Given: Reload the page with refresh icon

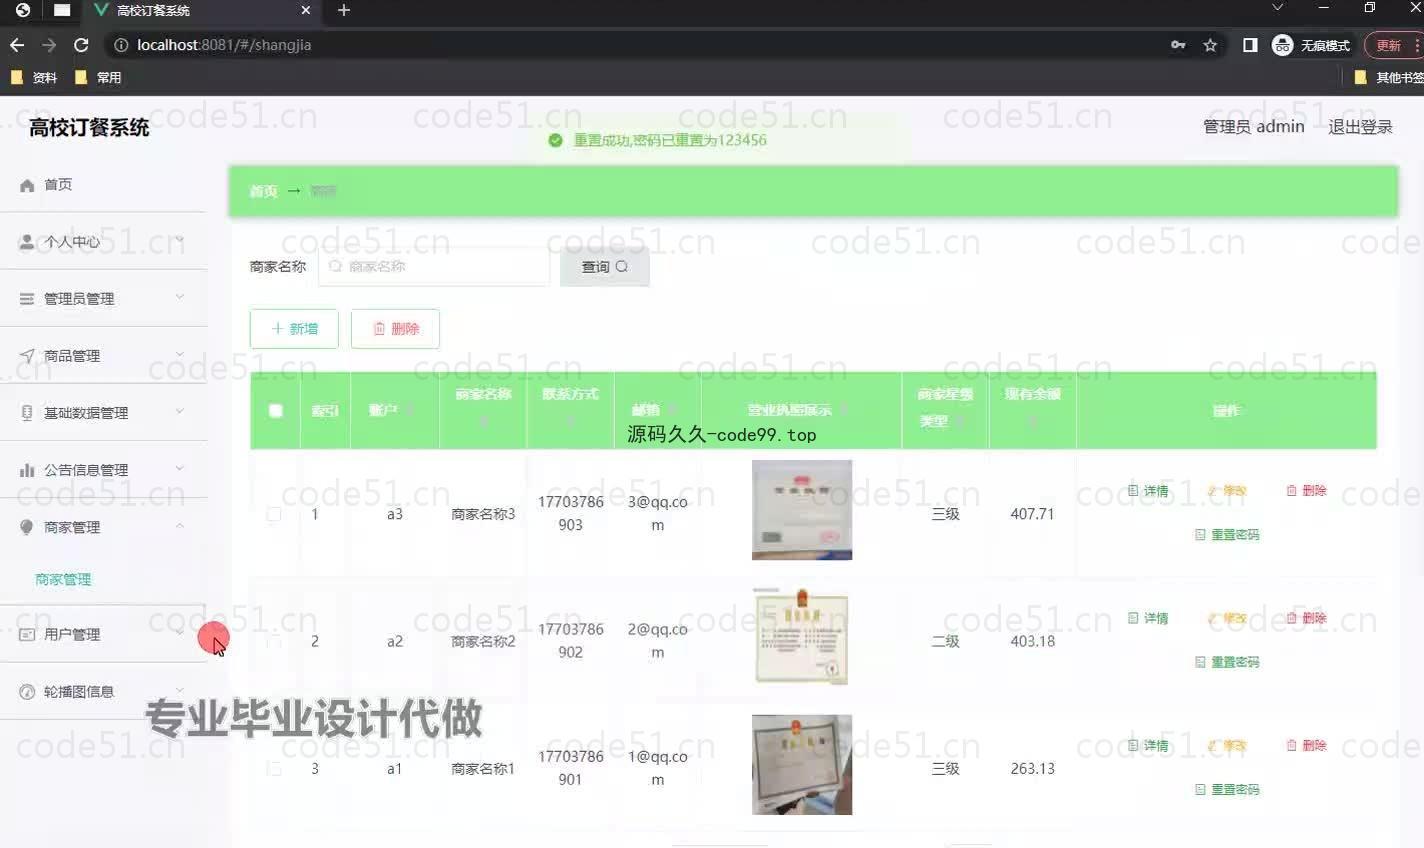Looking at the screenshot, I should 82,45.
